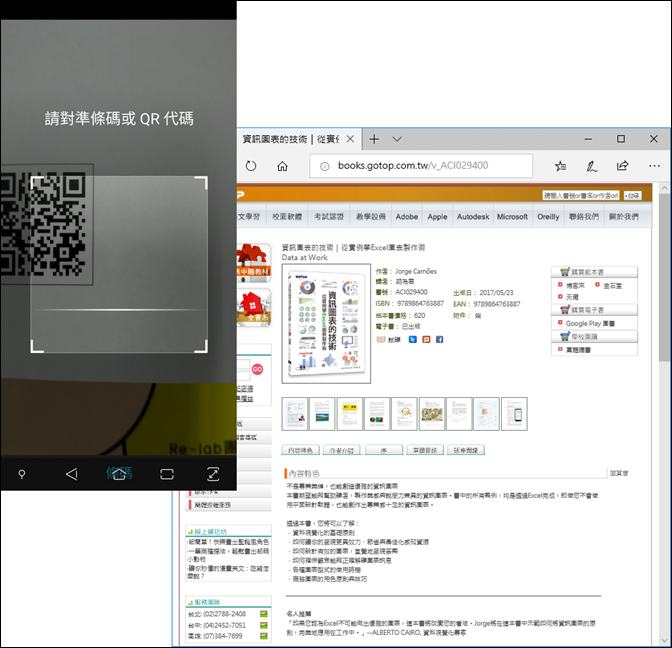
Task: Open the landscape photo sample page thumbnail
Action: coord(322,414)
